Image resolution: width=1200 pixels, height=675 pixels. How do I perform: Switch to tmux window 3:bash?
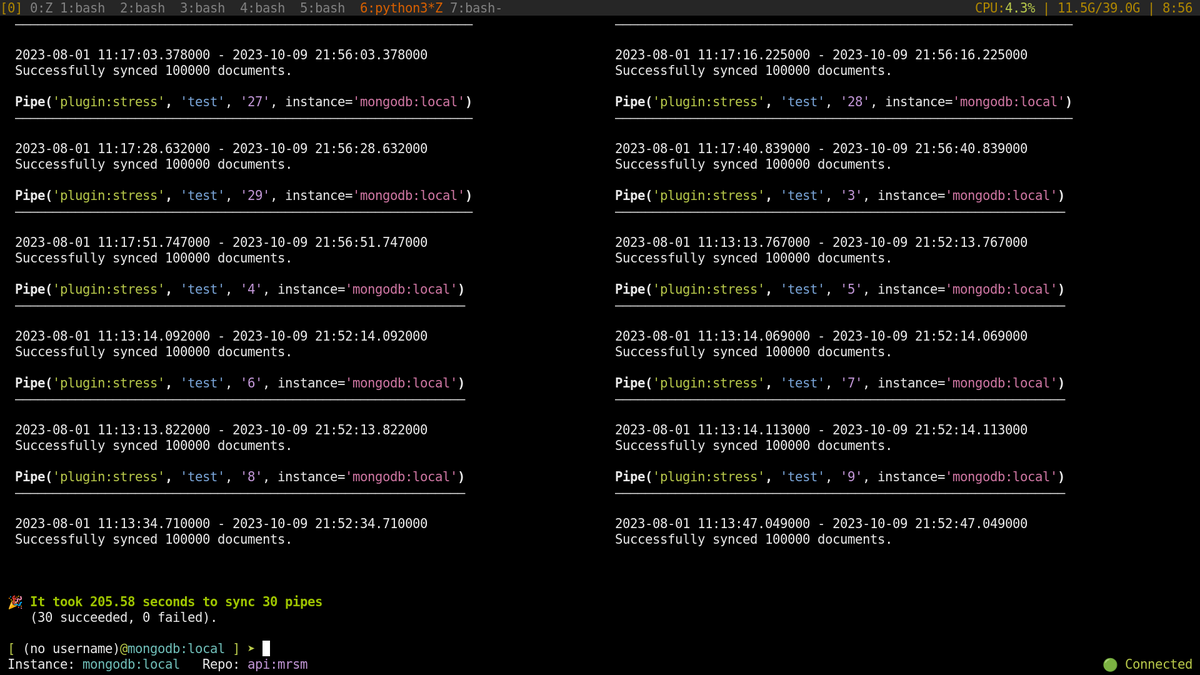click(x=202, y=8)
